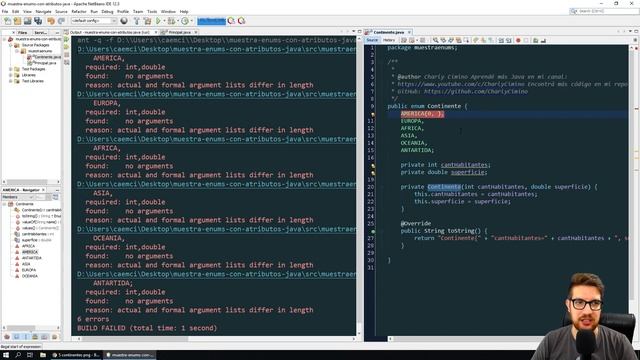
Task: Click the Debug Project toolbar icon
Action: (171, 21)
